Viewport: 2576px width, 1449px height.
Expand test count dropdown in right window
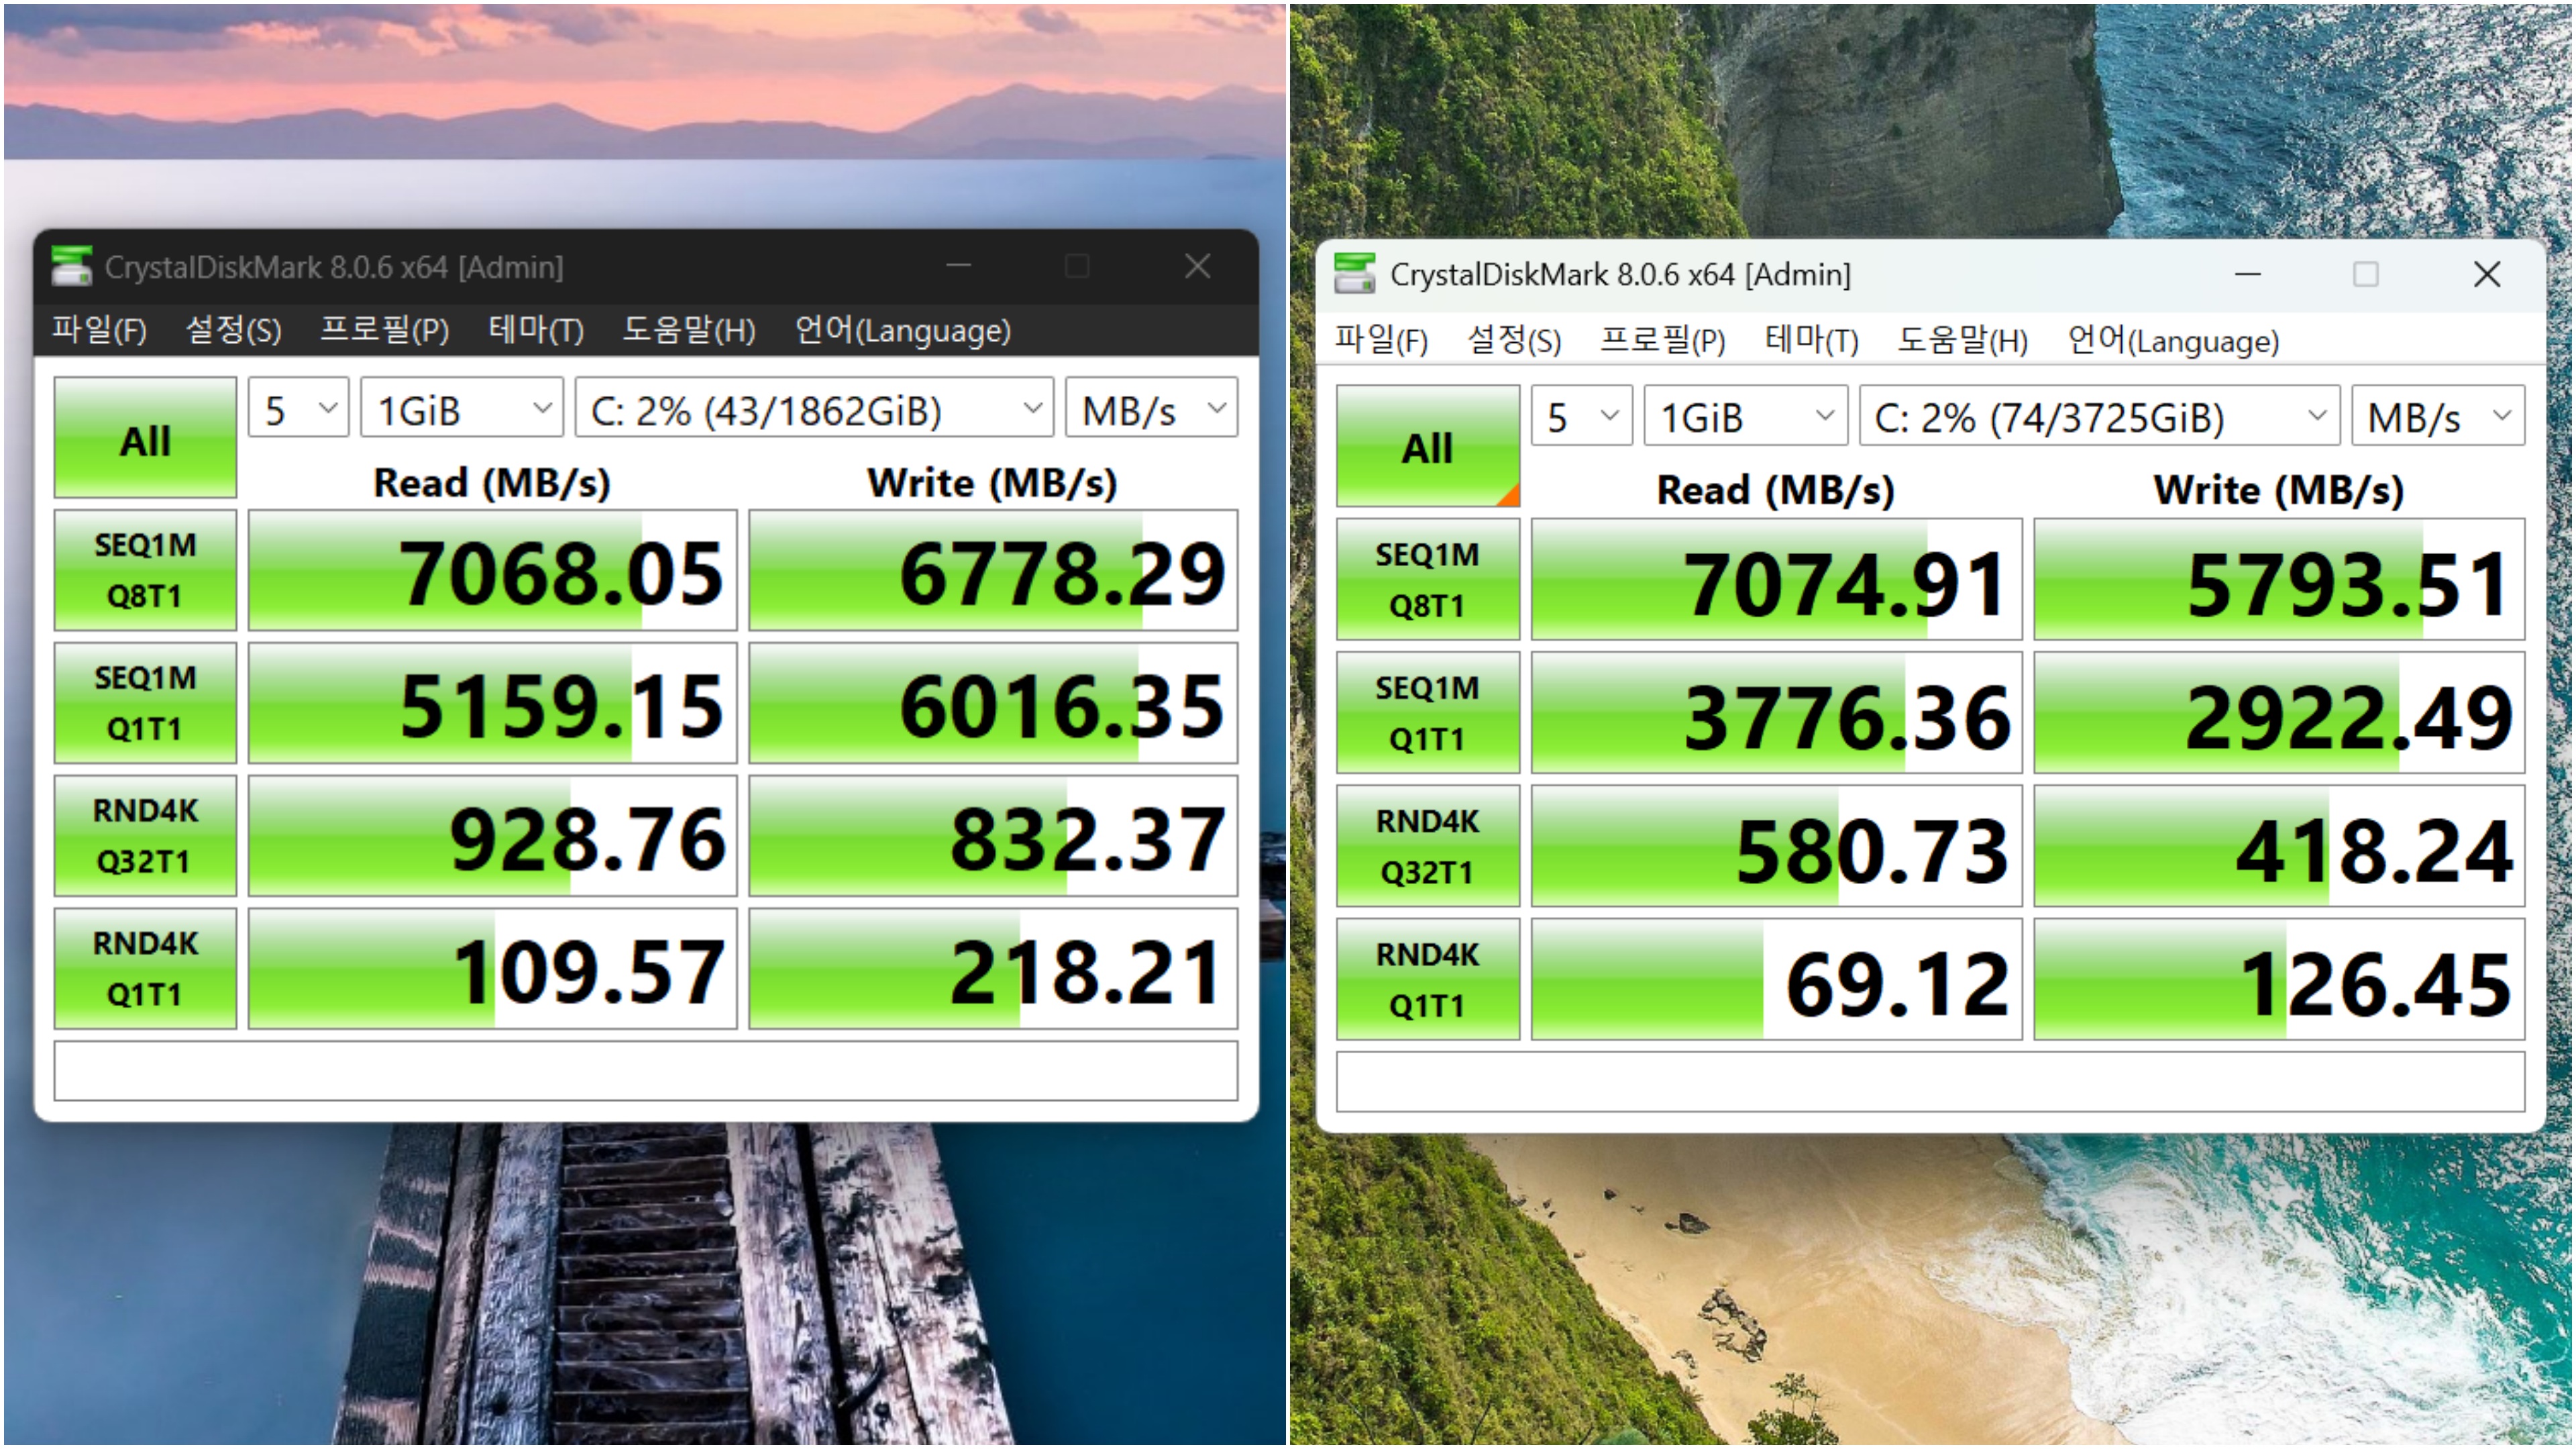coord(1582,416)
